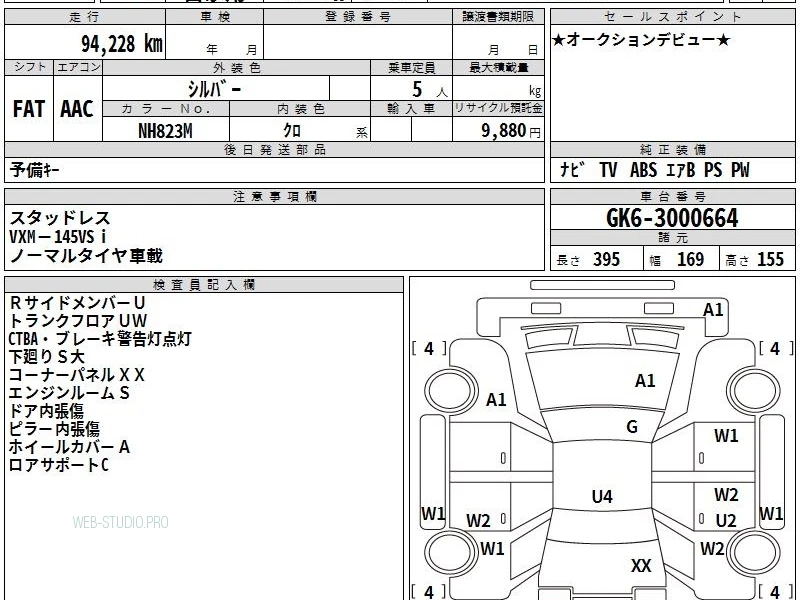Select the ノーマルタイヤ車載 note
This screenshot has height=600, width=800.
86,255
